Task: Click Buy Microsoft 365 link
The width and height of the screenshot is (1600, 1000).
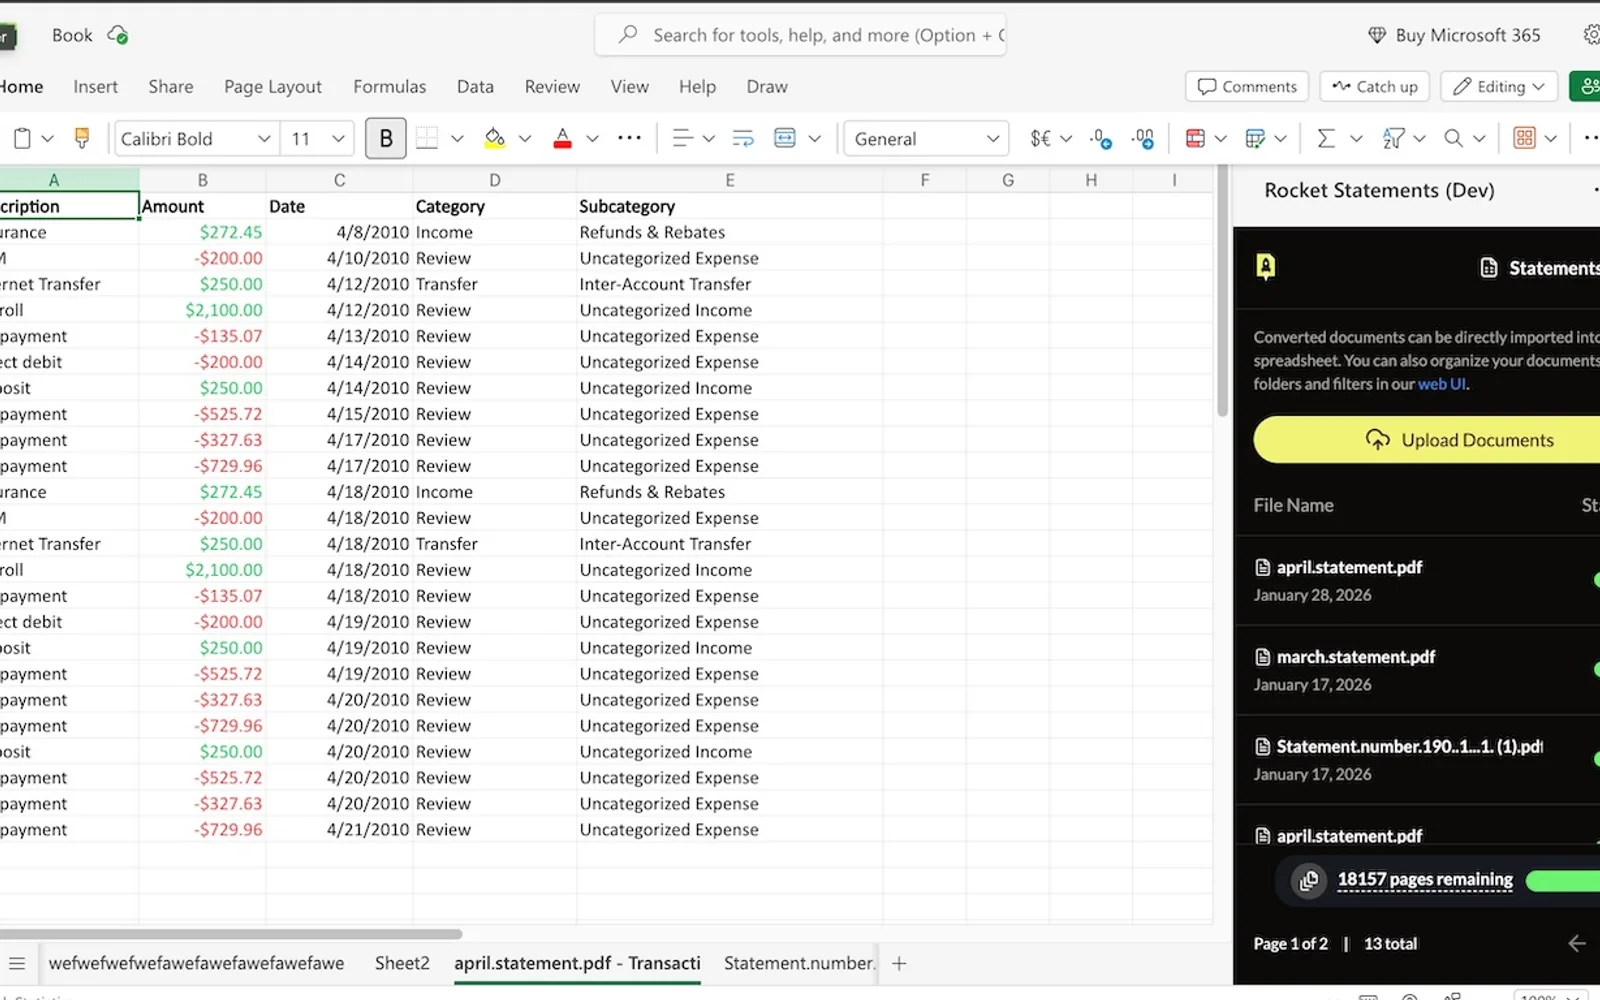Action: click(x=1454, y=35)
